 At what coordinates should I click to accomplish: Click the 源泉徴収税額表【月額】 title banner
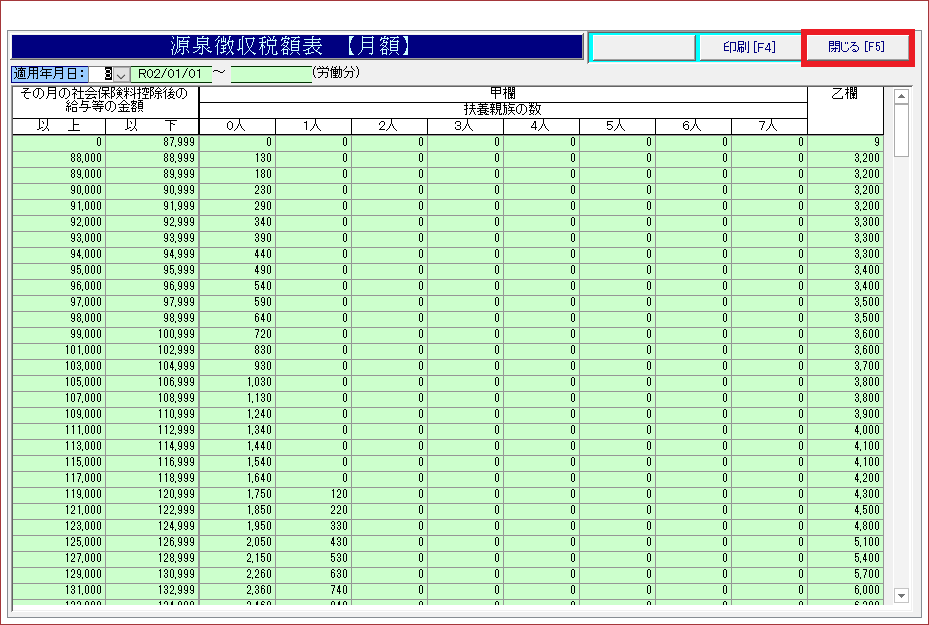[296, 47]
